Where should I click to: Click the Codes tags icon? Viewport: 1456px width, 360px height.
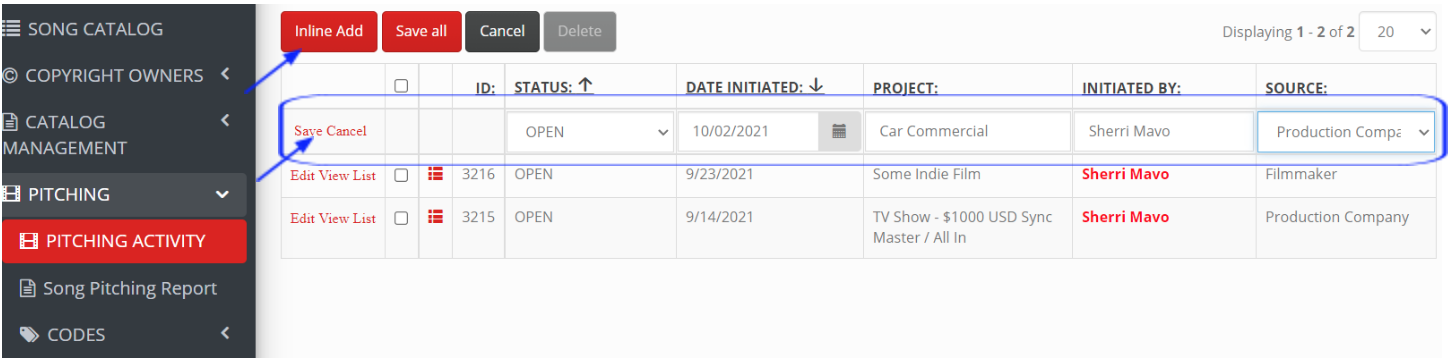30,335
